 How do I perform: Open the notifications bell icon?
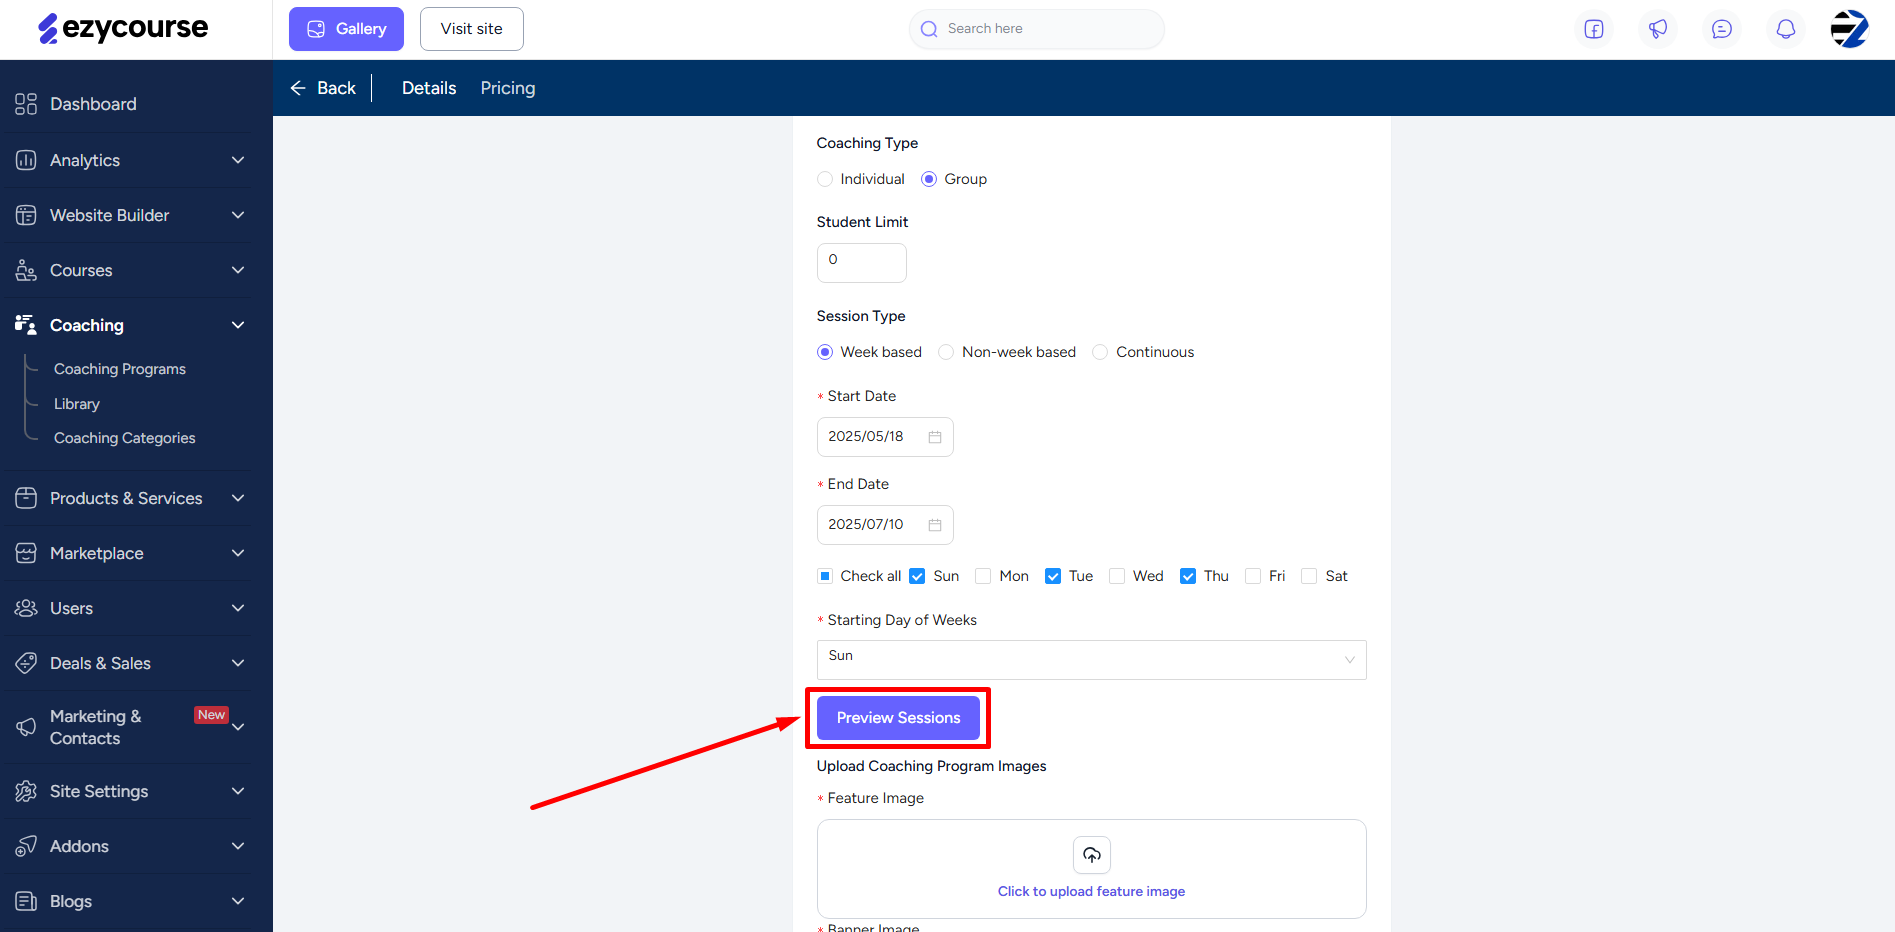[1786, 29]
